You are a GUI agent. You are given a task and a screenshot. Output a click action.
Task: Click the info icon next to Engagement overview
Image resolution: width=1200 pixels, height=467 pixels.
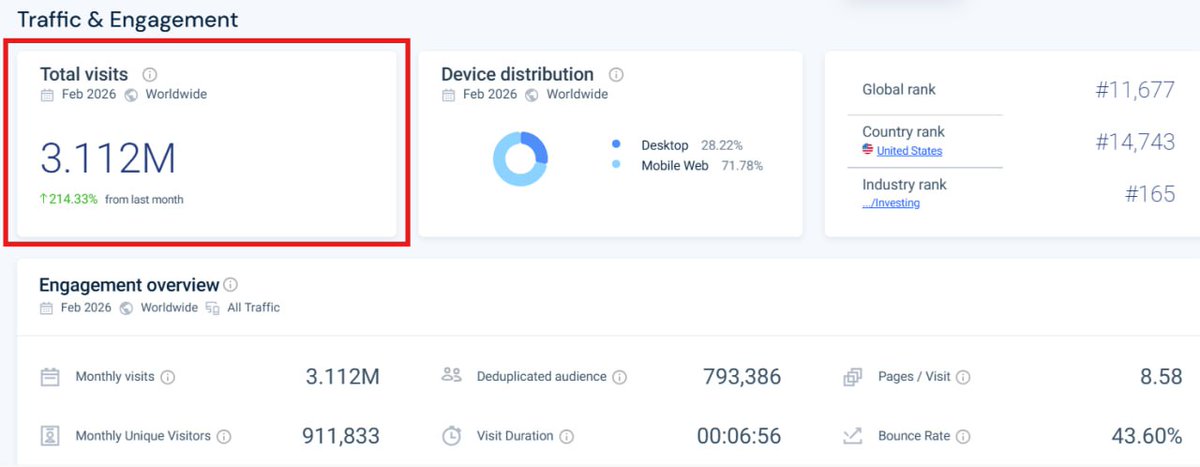(x=231, y=285)
